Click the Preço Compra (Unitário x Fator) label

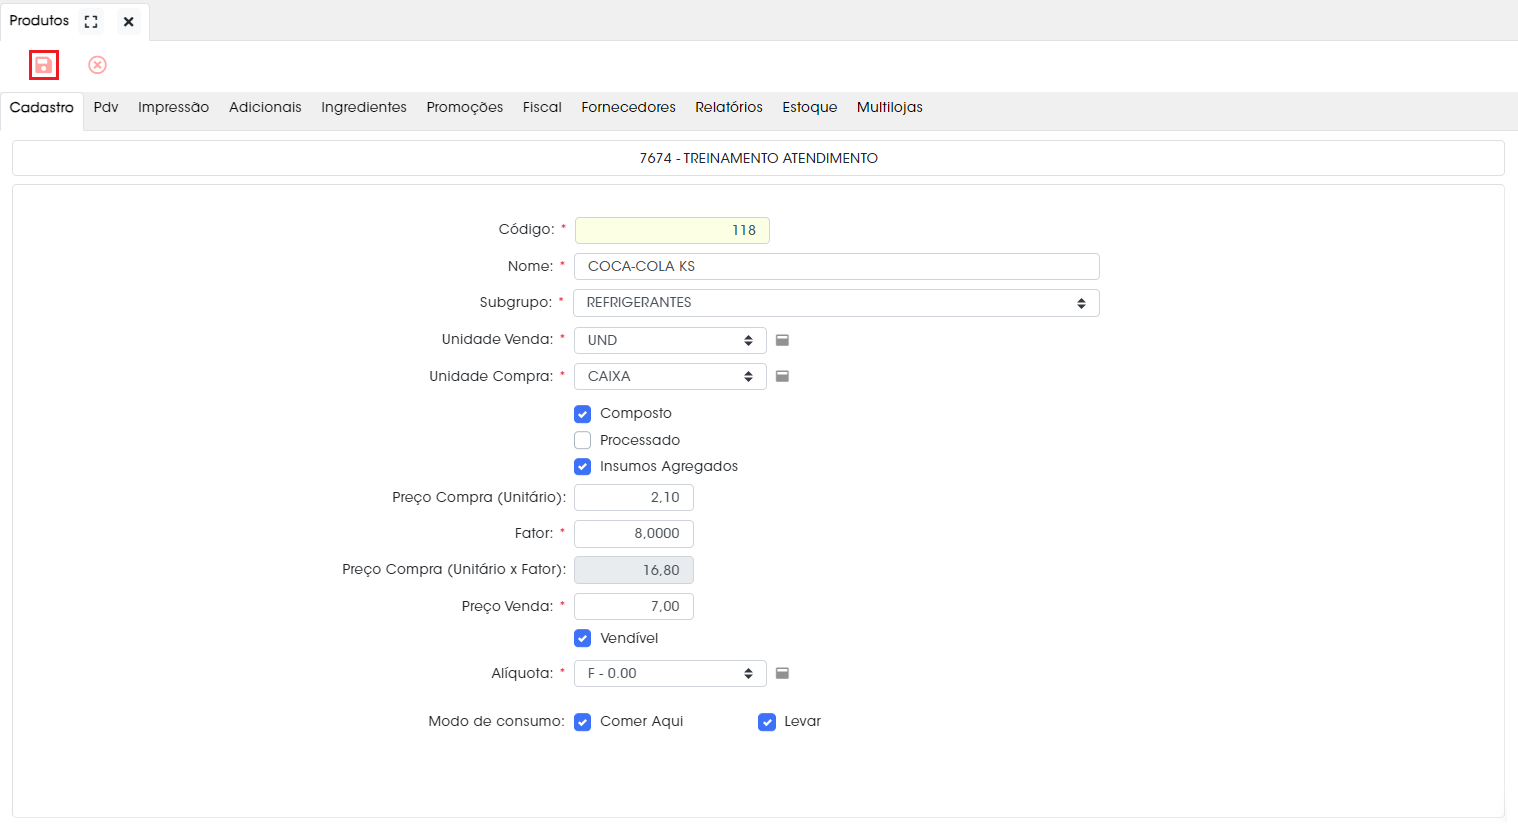(x=454, y=569)
